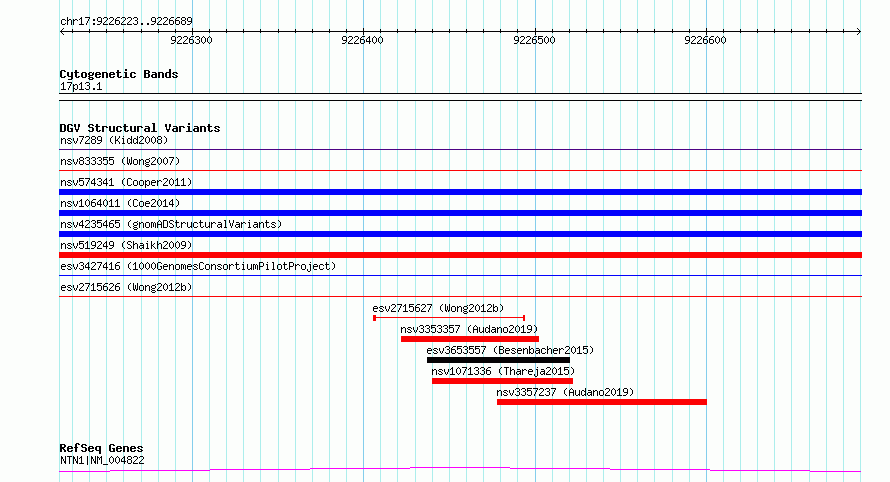Click the 9226400 ruler position
Viewport: 890px width, 482px height.
pyautogui.click(x=362, y=40)
